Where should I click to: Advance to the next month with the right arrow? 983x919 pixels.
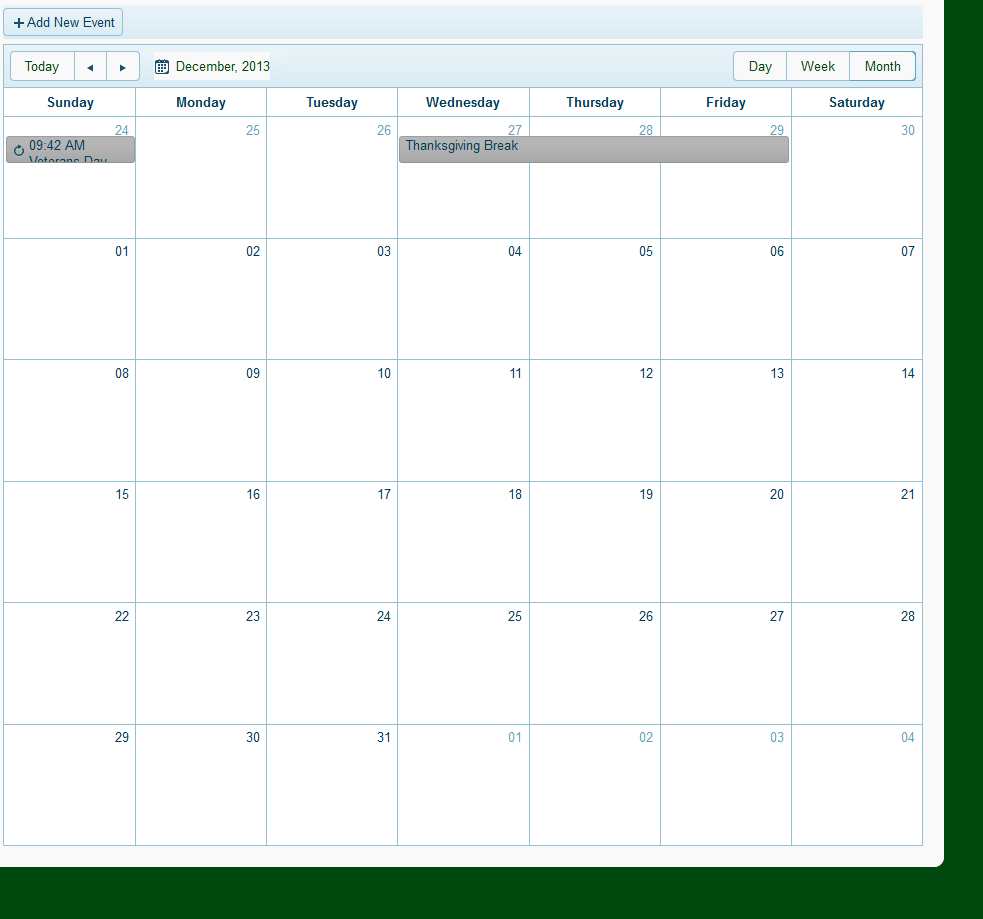(123, 66)
